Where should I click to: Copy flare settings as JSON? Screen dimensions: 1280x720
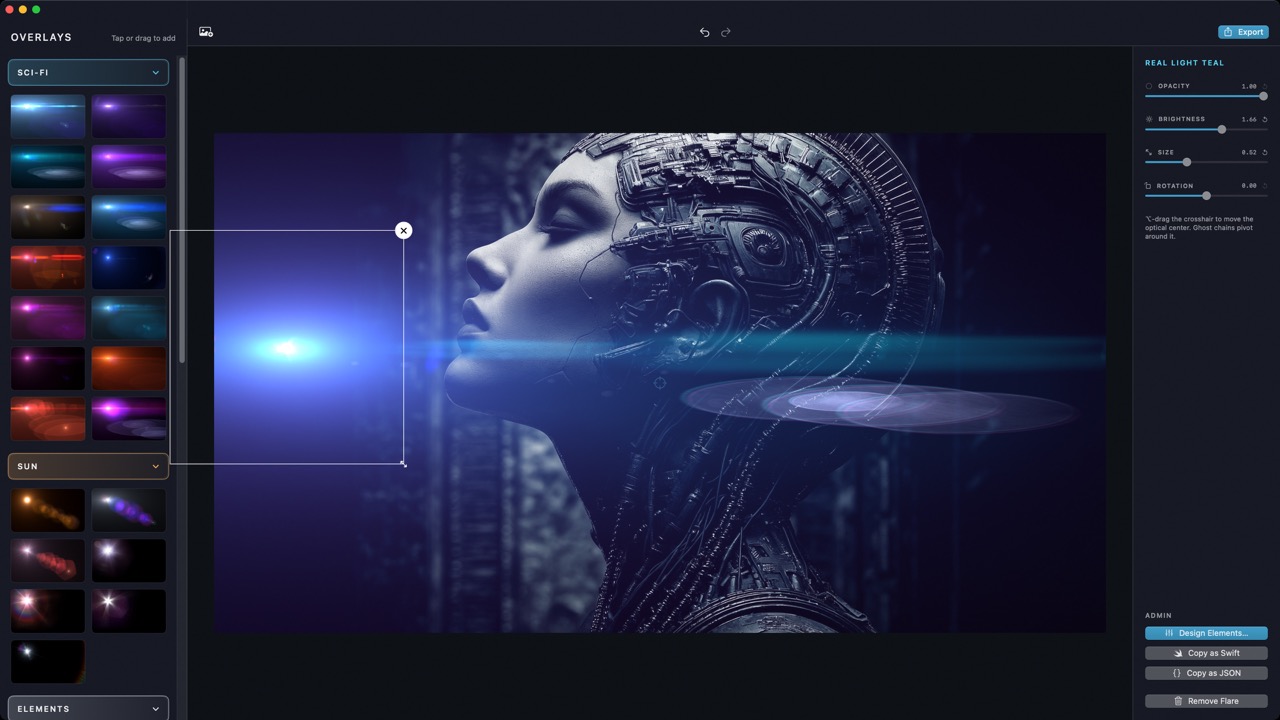click(x=1206, y=673)
